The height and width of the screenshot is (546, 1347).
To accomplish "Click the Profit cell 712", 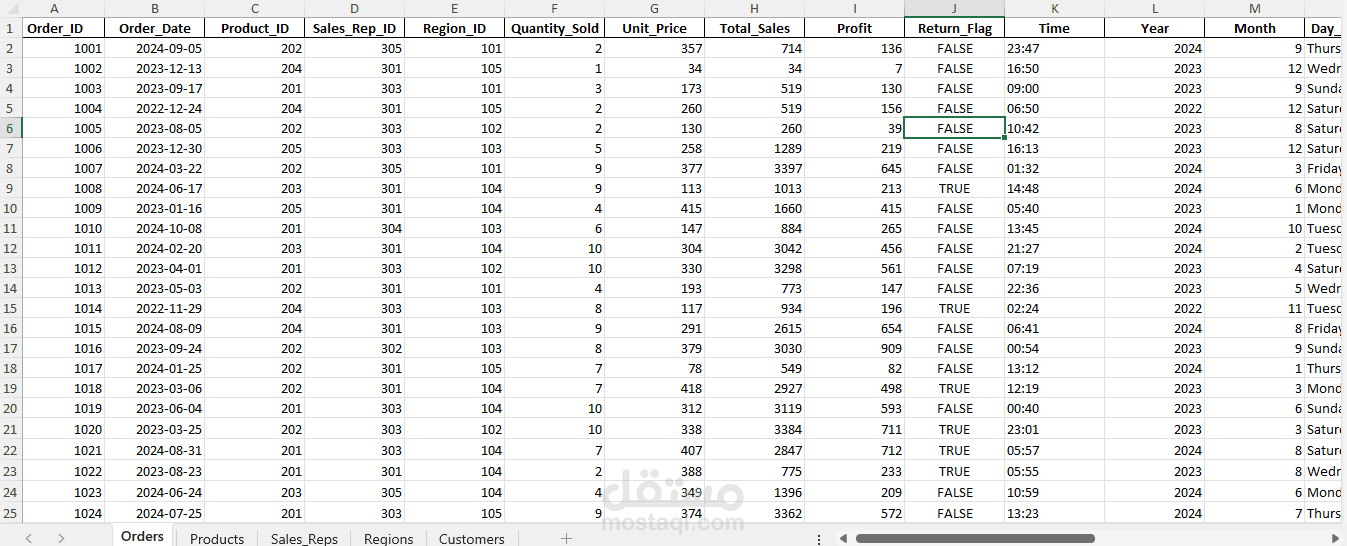I will coord(855,450).
